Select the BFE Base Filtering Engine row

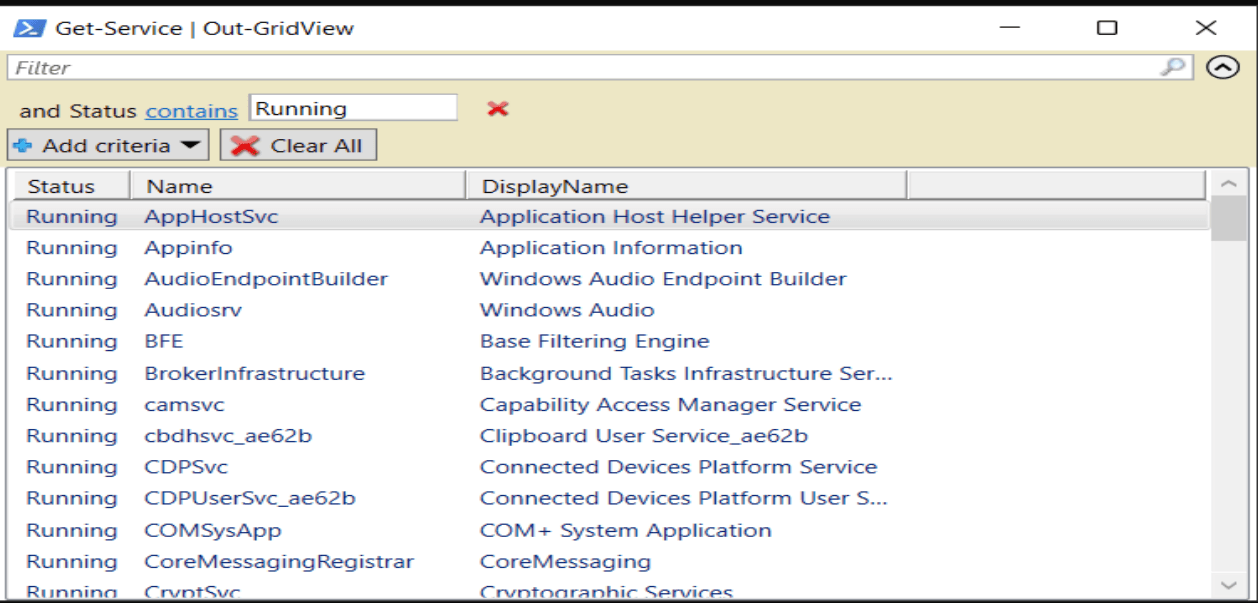pos(165,341)
